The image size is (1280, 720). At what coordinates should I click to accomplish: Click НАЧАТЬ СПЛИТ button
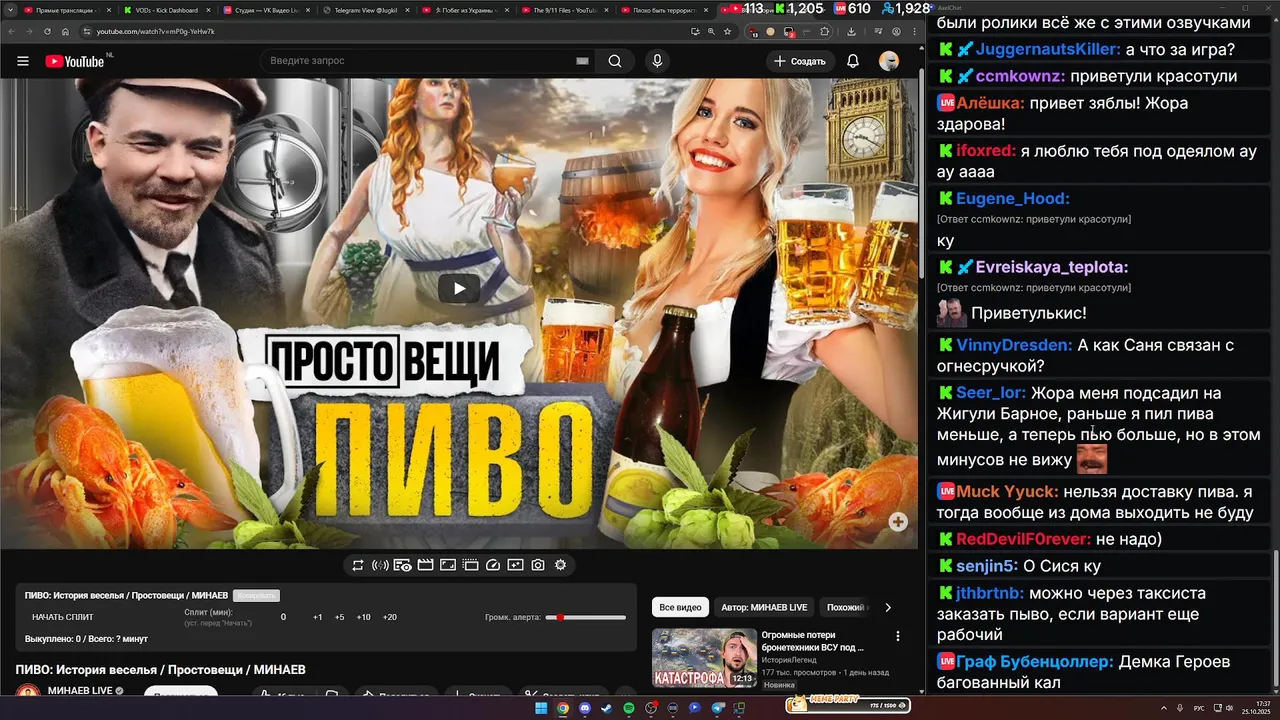tap(63, 617)
